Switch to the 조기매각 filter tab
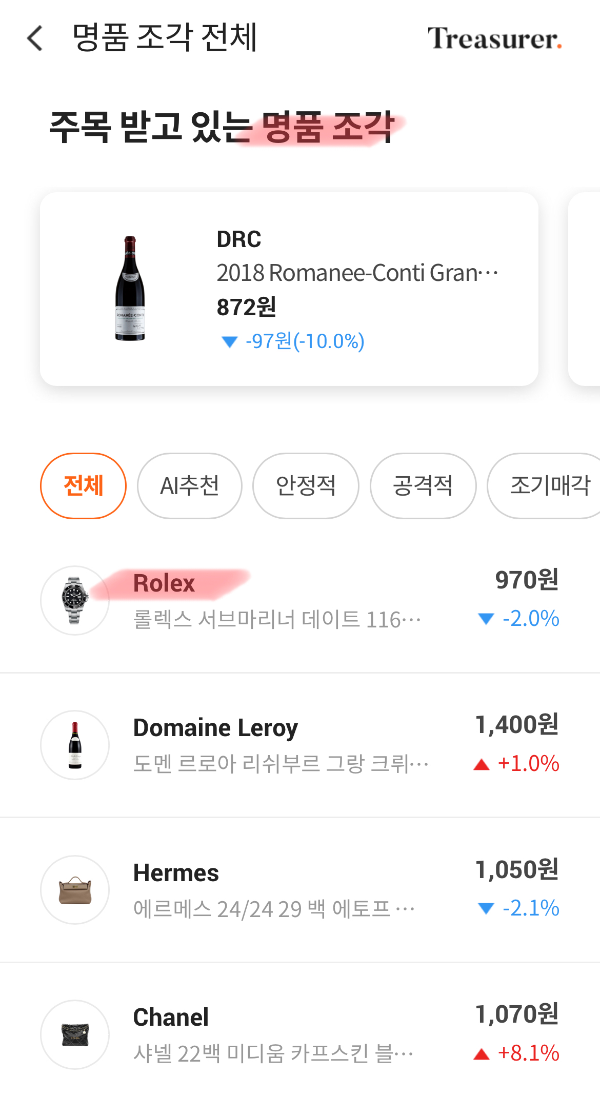Image resolution: width=600 pixels, height=1098 pixels. point(545,486)
